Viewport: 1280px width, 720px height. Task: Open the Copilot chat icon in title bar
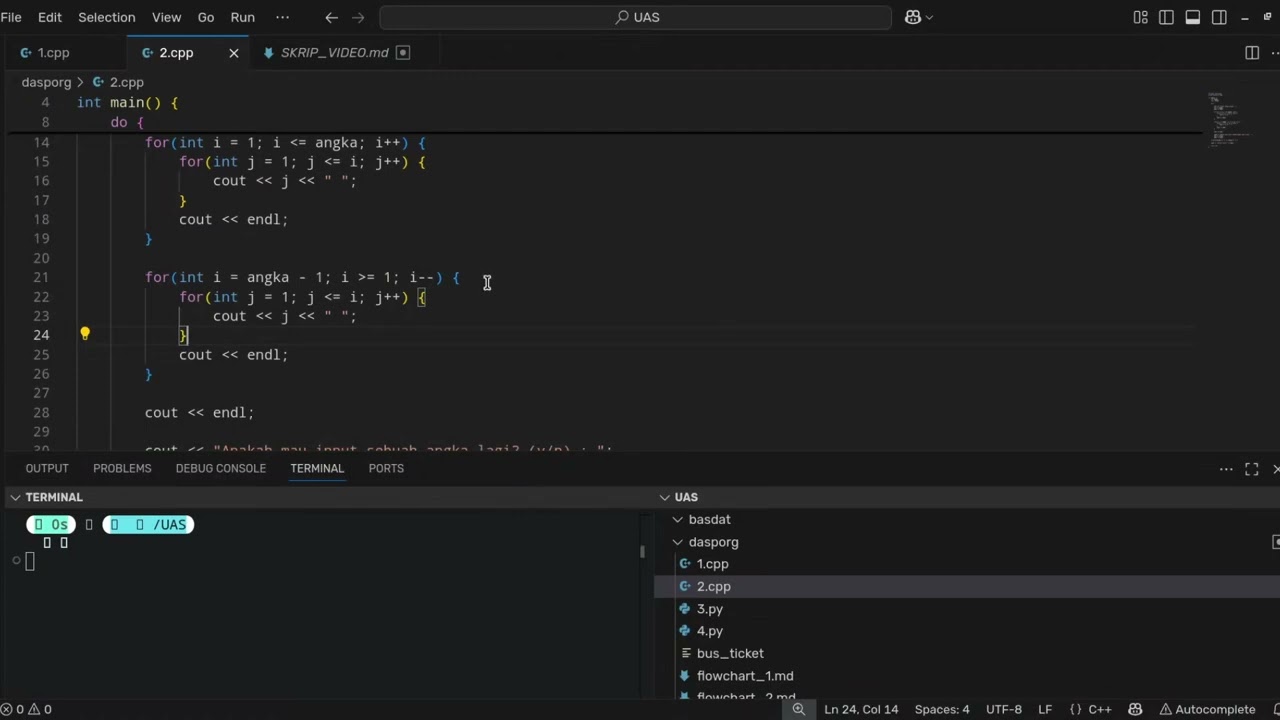click(x=912, y=17)
